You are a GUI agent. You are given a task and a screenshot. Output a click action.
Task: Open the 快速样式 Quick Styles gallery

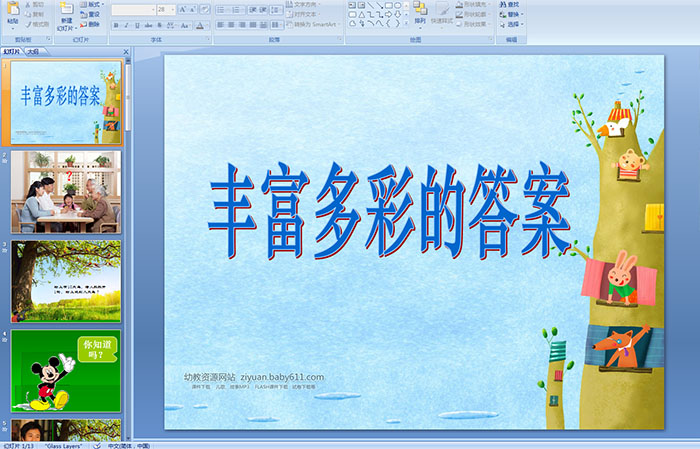point(442,13)
